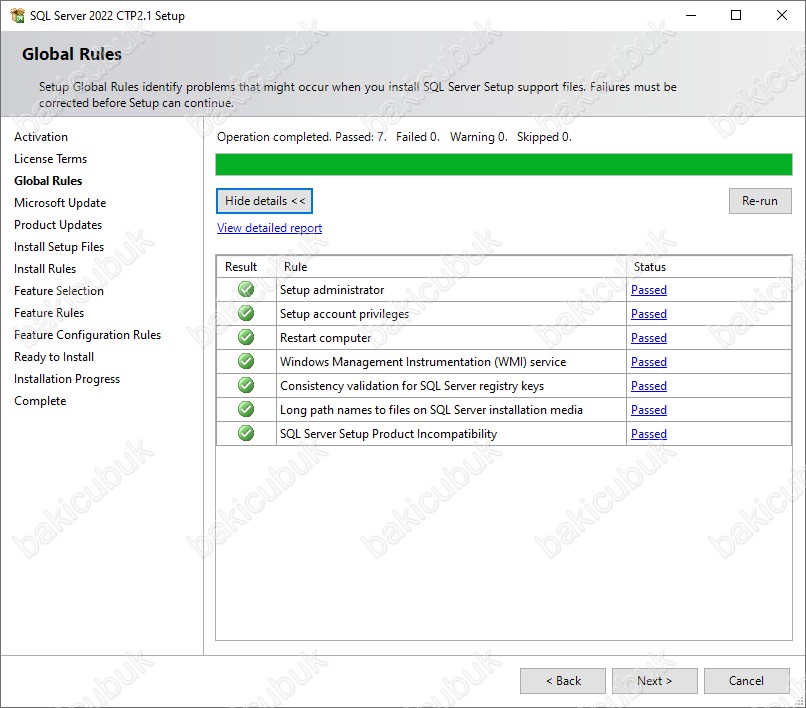Select Feature Rules step in sidebar
Viewport: 806px width, 708px height.
point(49,313)
